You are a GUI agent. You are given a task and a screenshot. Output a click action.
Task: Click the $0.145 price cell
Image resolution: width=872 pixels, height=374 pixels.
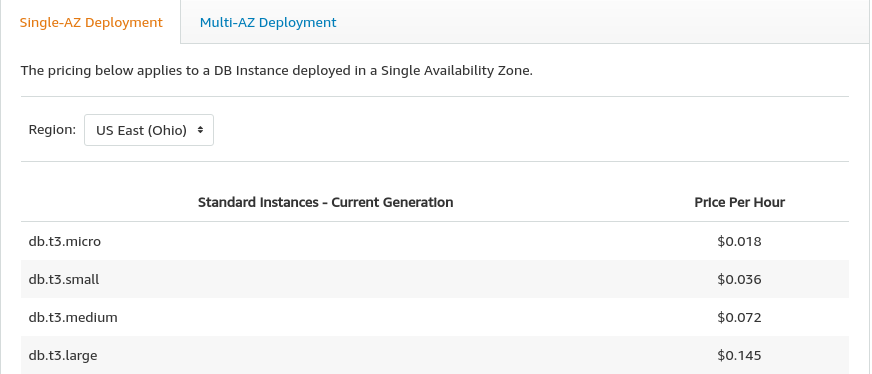point(739,355)
